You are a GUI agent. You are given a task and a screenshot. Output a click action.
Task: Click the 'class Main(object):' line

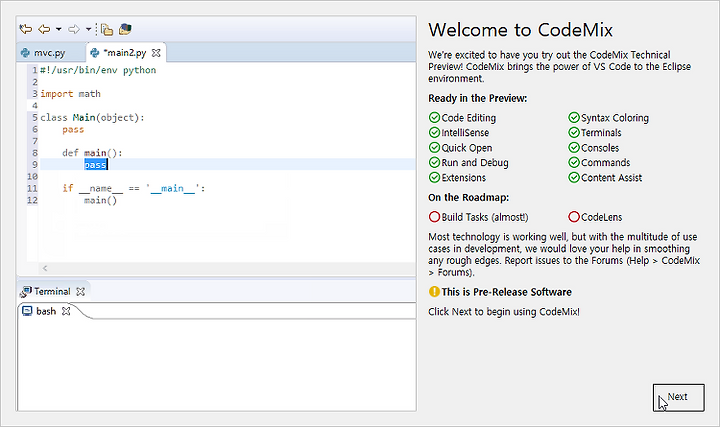(x=92, y=118)
